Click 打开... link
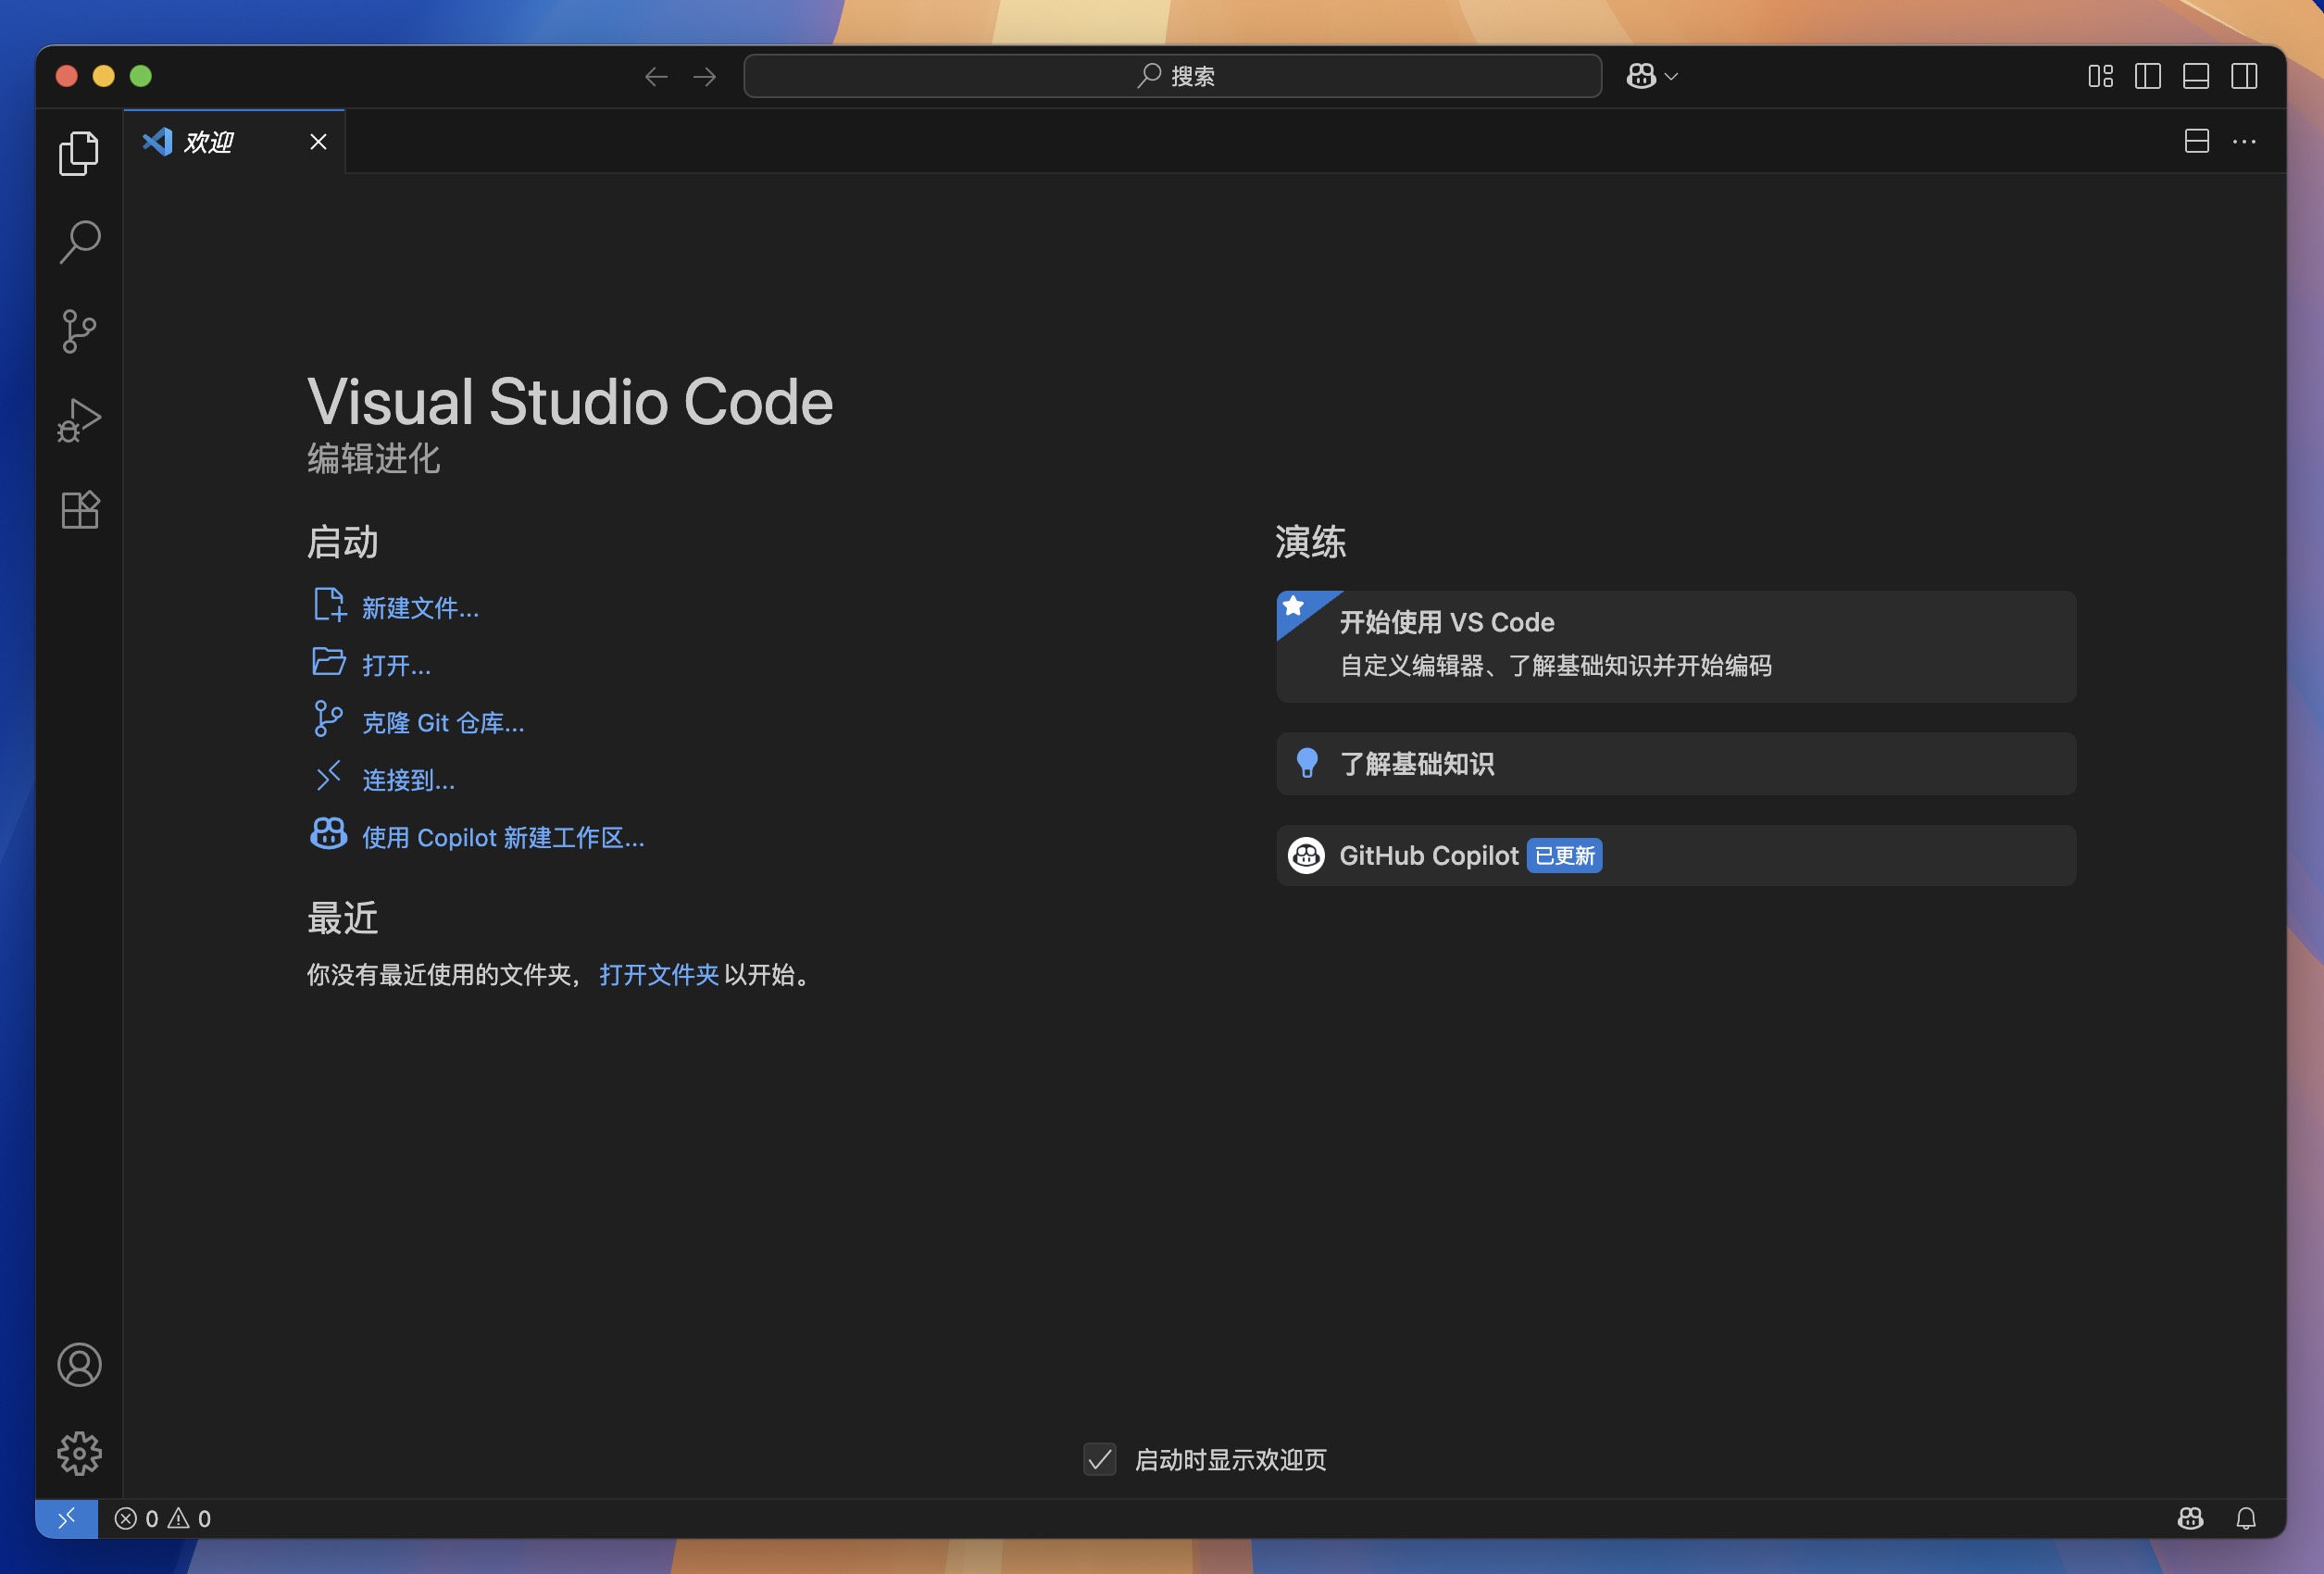2324x1574 pixels. coord(396,665)
